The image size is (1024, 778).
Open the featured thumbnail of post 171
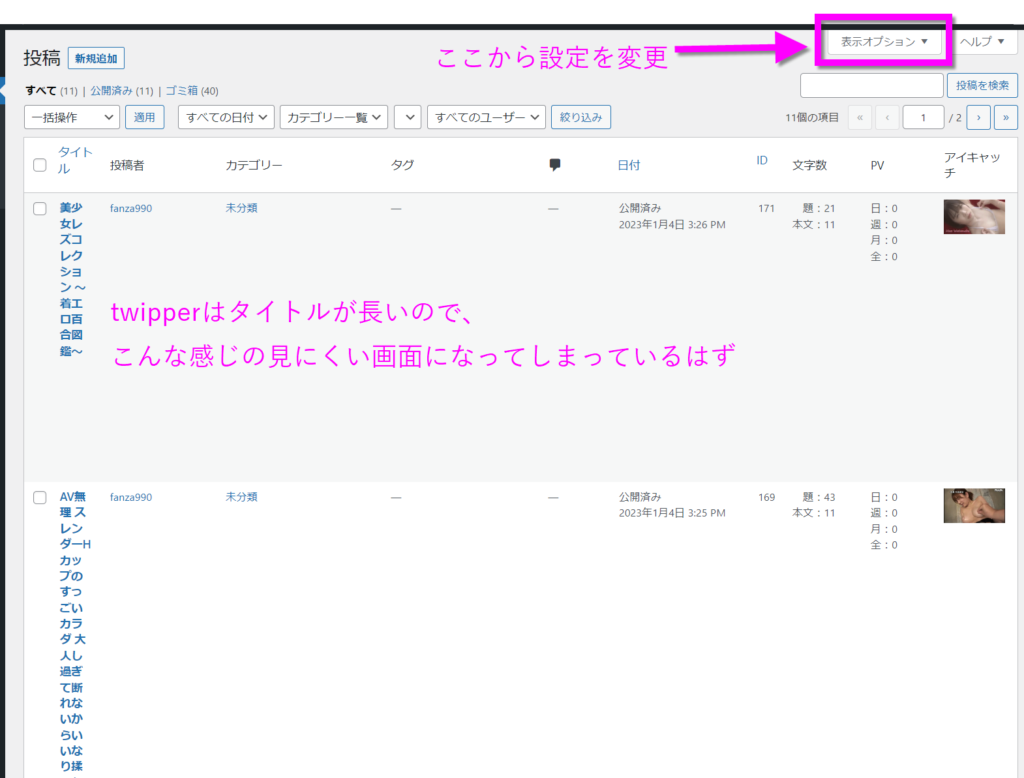coord(974,217)
